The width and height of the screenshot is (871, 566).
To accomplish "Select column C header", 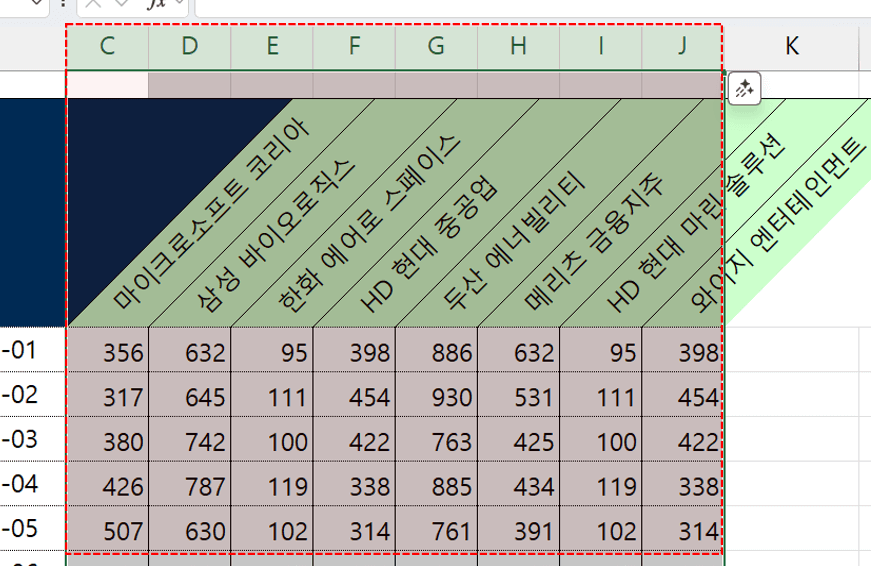I will tap(107, 47).
